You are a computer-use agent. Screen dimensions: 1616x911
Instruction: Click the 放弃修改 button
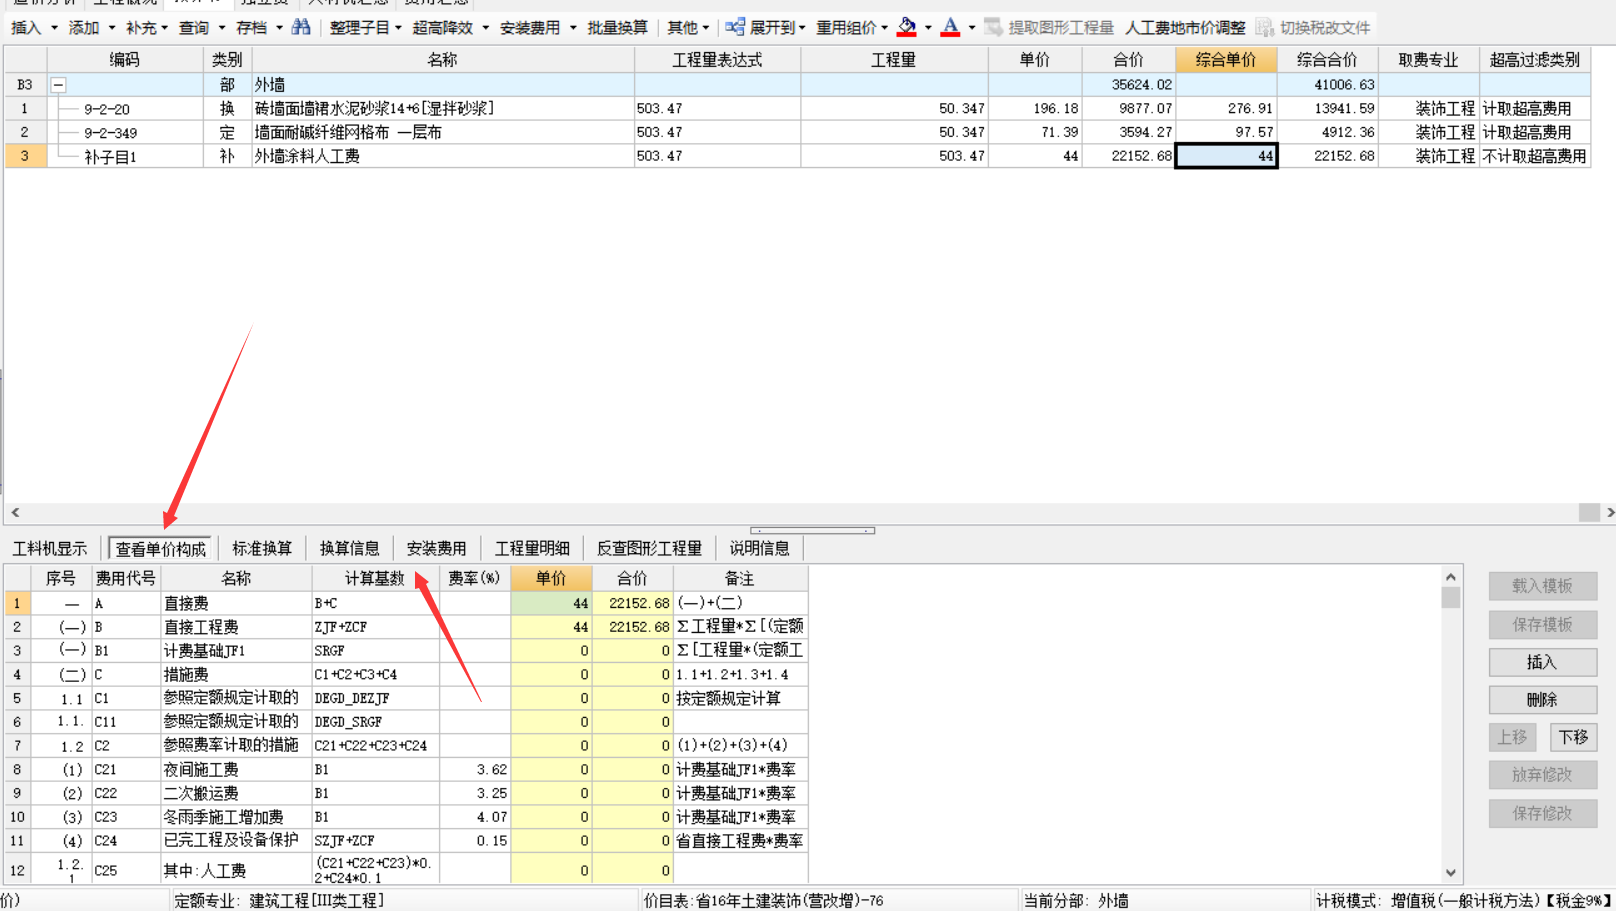tap(1542, 774)
